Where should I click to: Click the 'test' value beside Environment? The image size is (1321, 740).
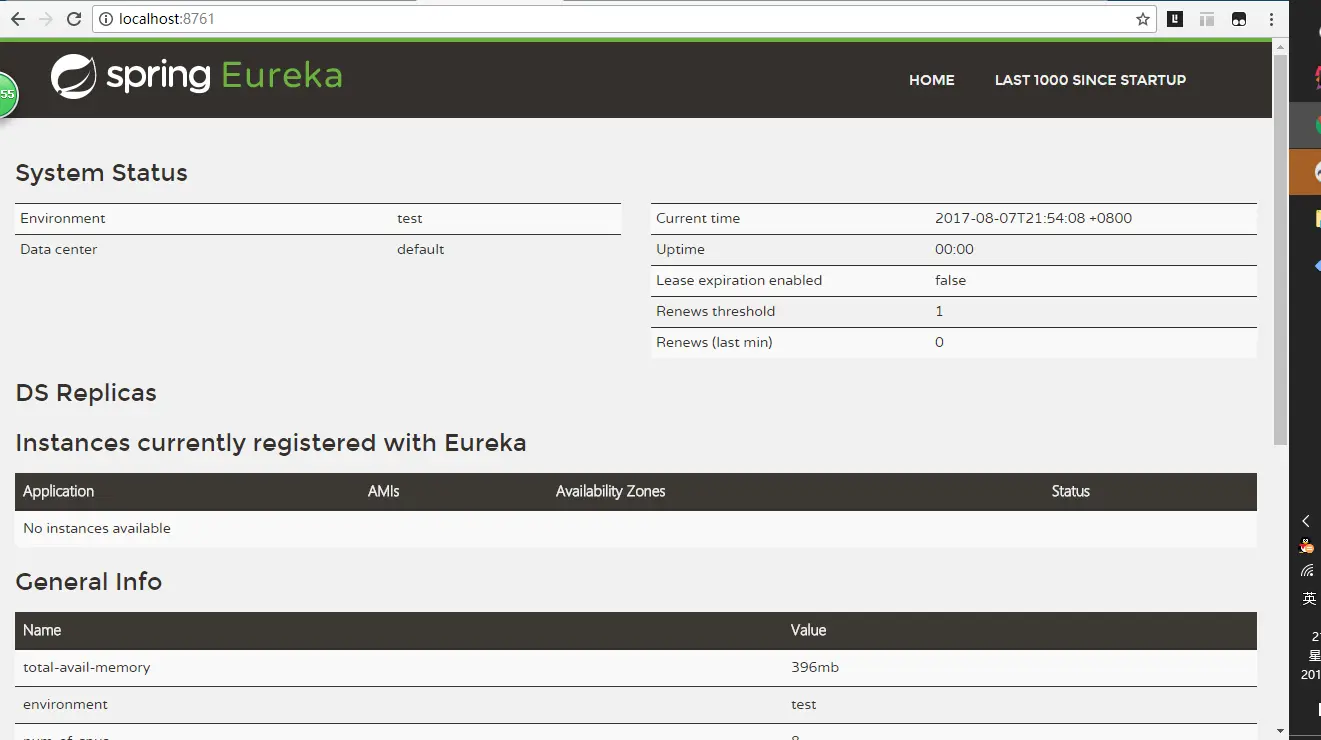click(x=409, y=218)
